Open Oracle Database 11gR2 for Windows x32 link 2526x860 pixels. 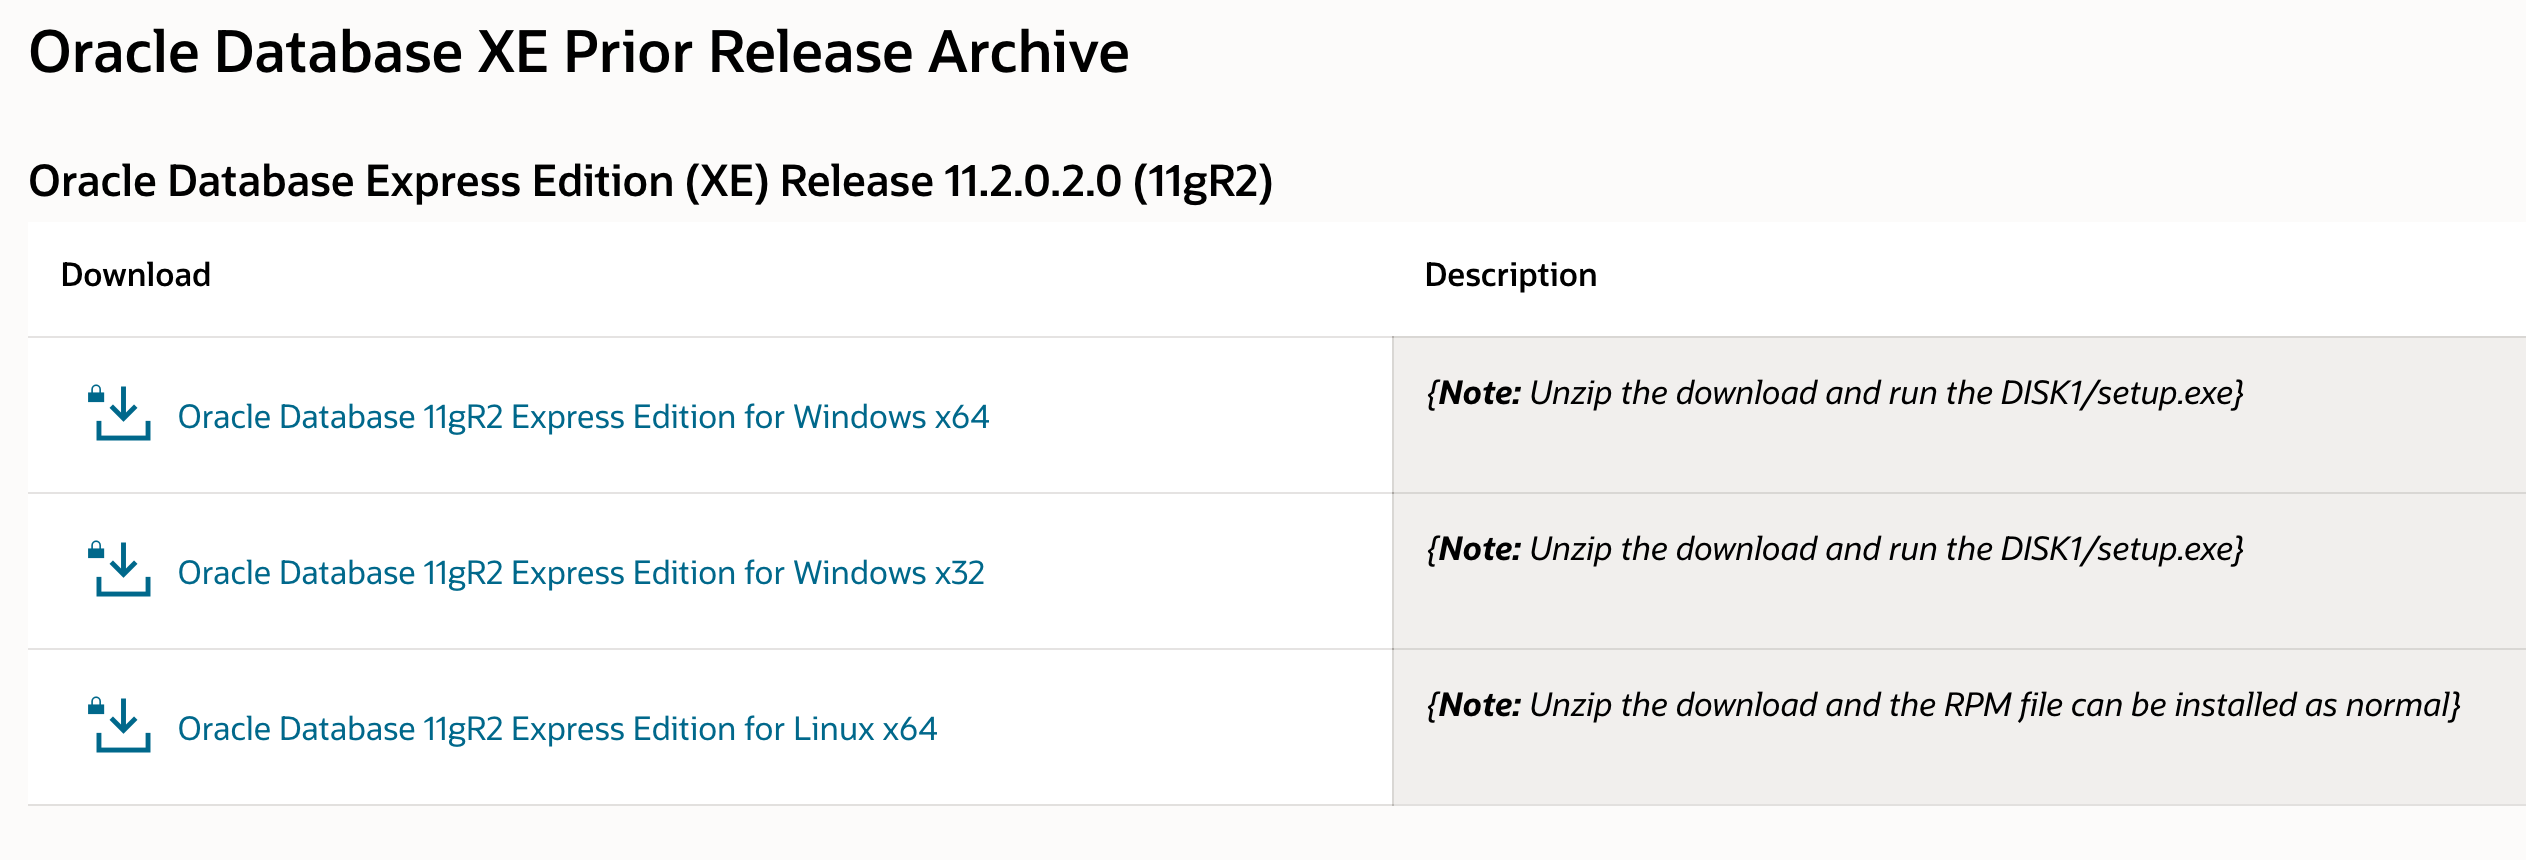click(581, 573)
